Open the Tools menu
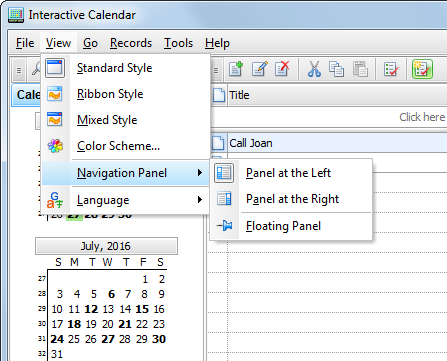Image resolution: width=447 pixels, height=361 pixels. coord(178,43)
